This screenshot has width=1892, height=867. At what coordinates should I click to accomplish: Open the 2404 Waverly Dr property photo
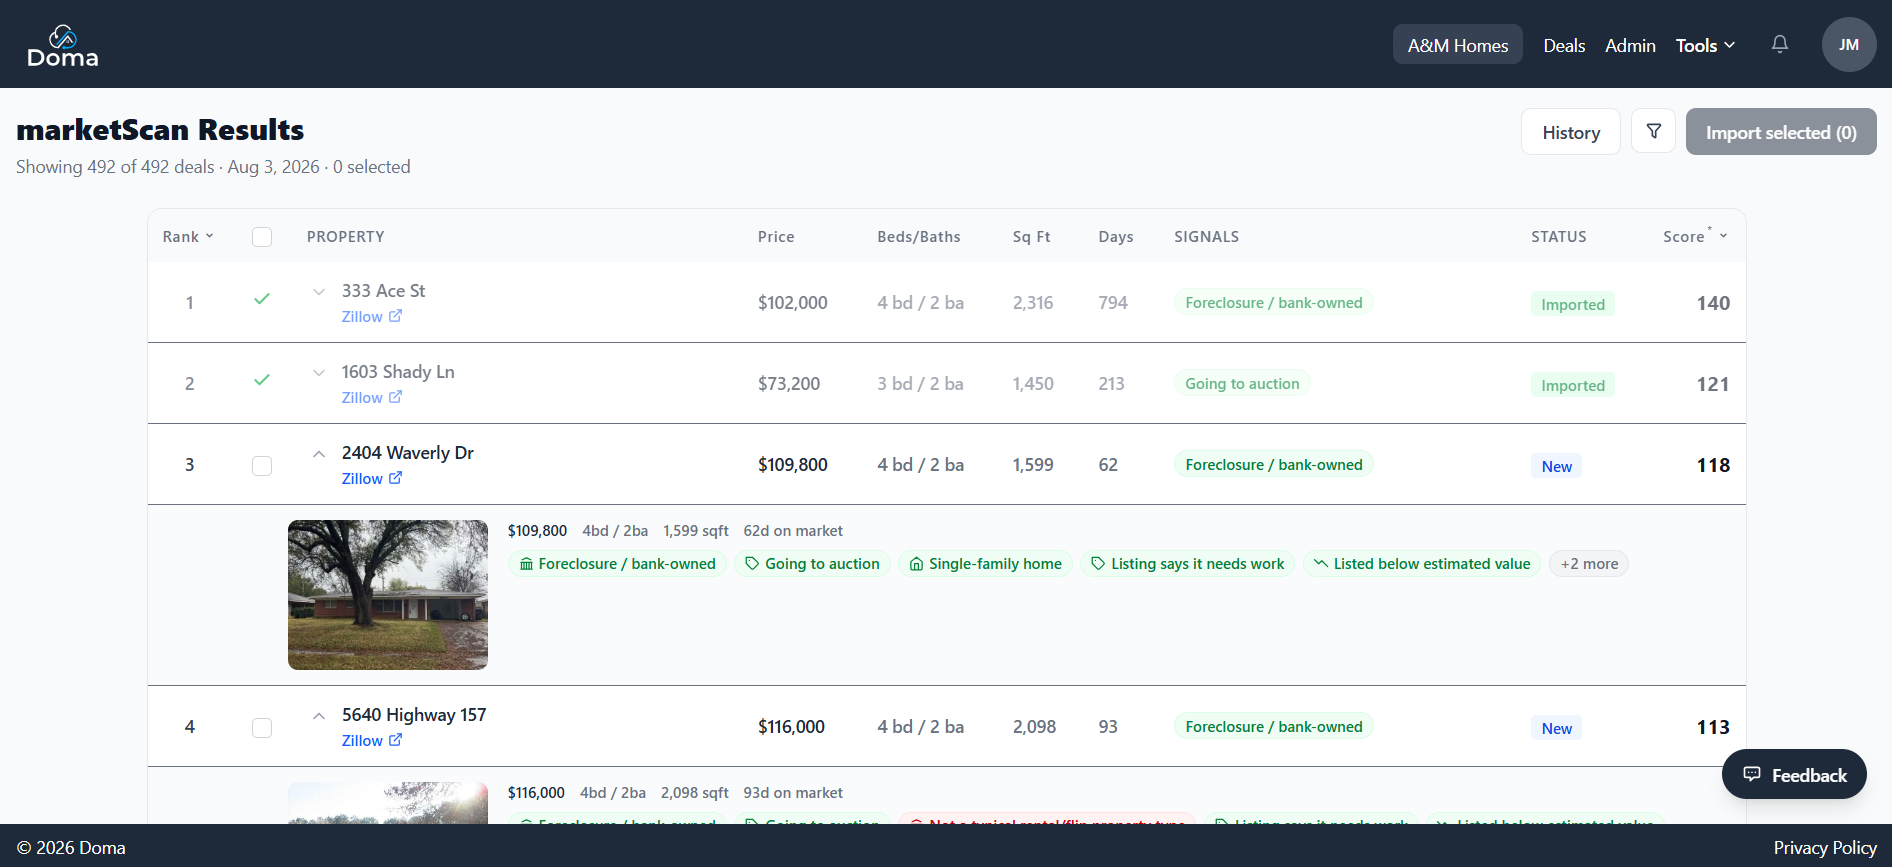click(x=388, y=595)
